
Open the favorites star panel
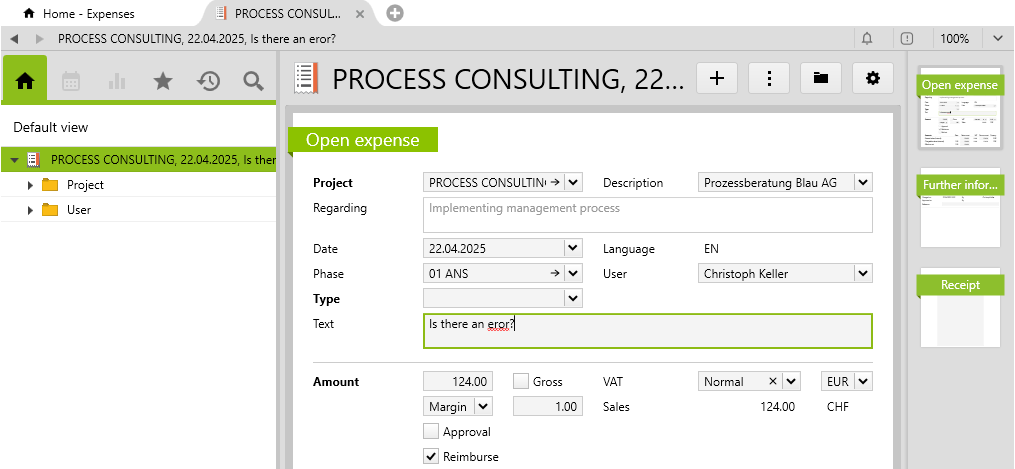[x=163, y=81]
